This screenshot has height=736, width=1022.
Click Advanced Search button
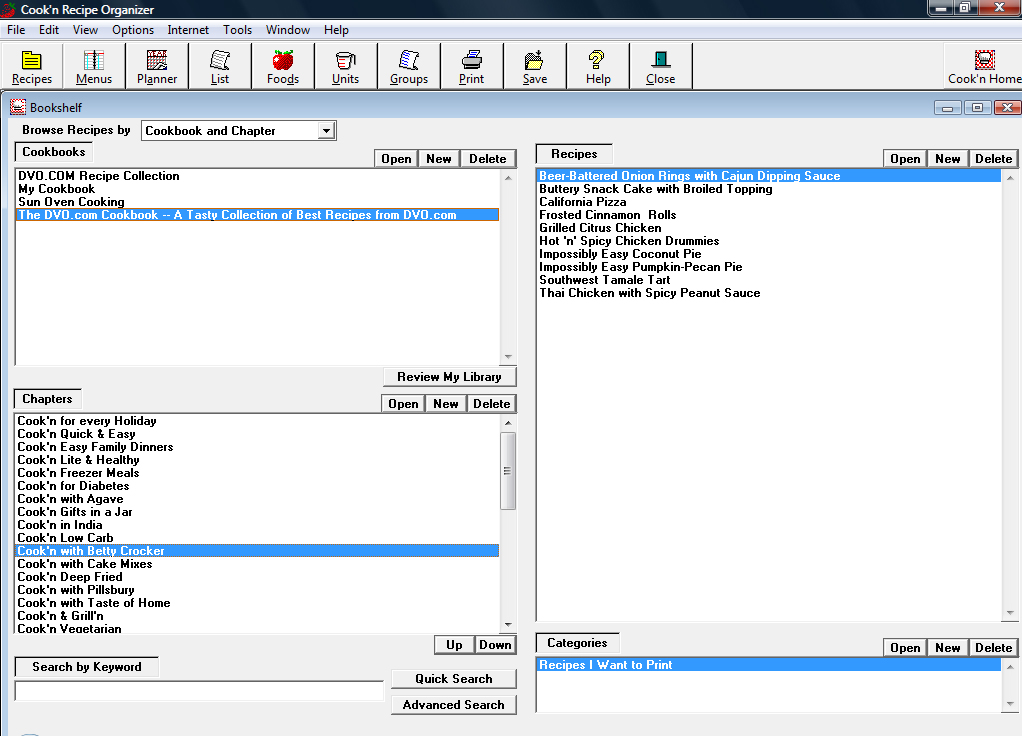454,705
